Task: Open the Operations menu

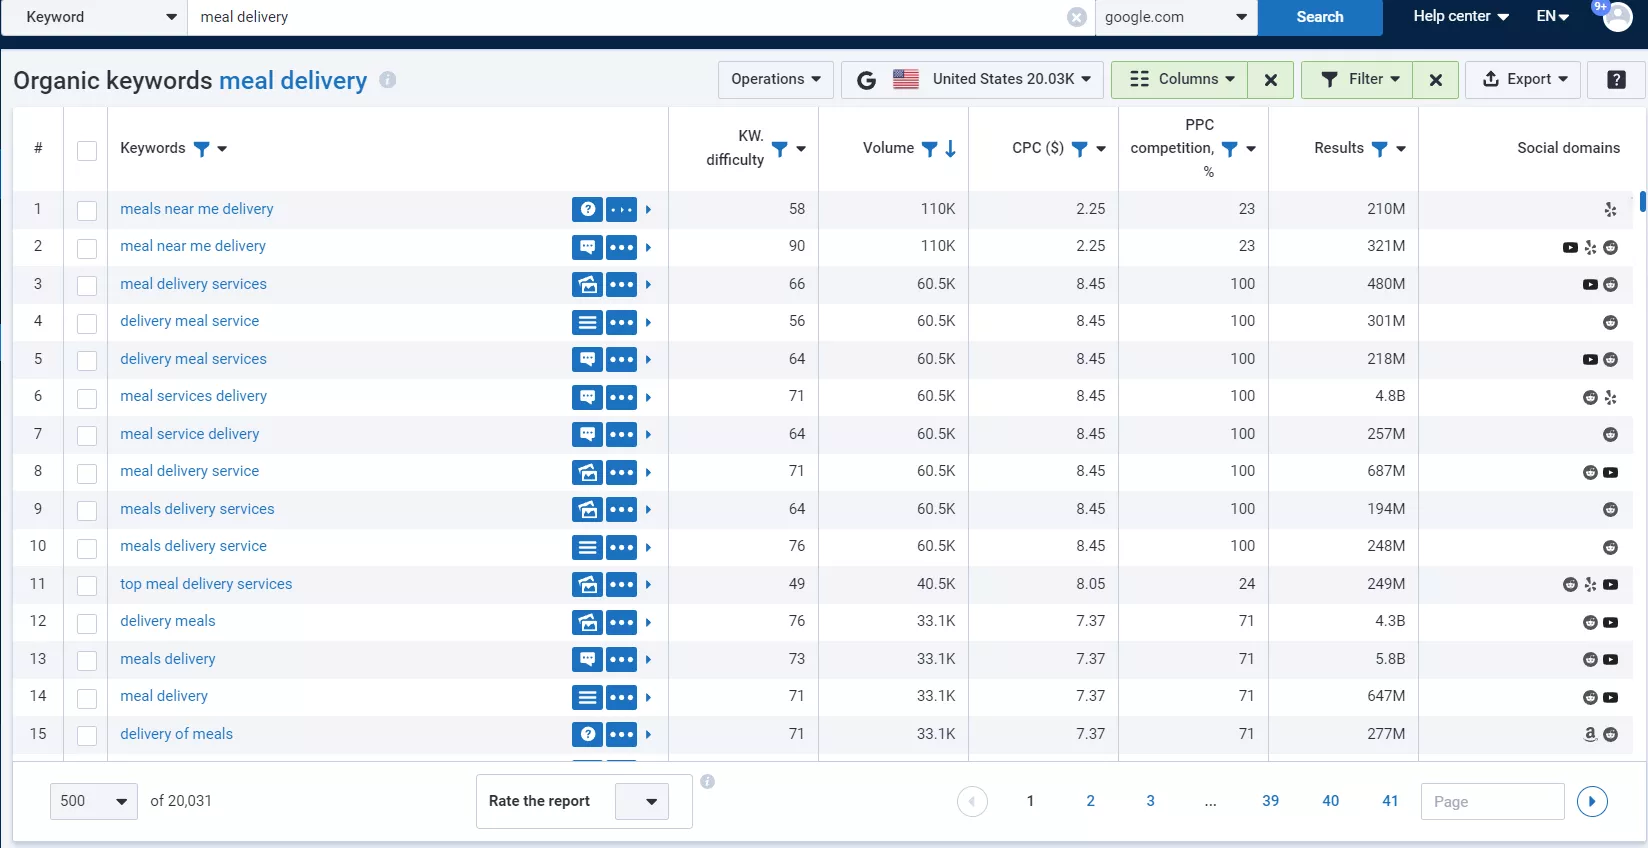Action: pos(776,80)
